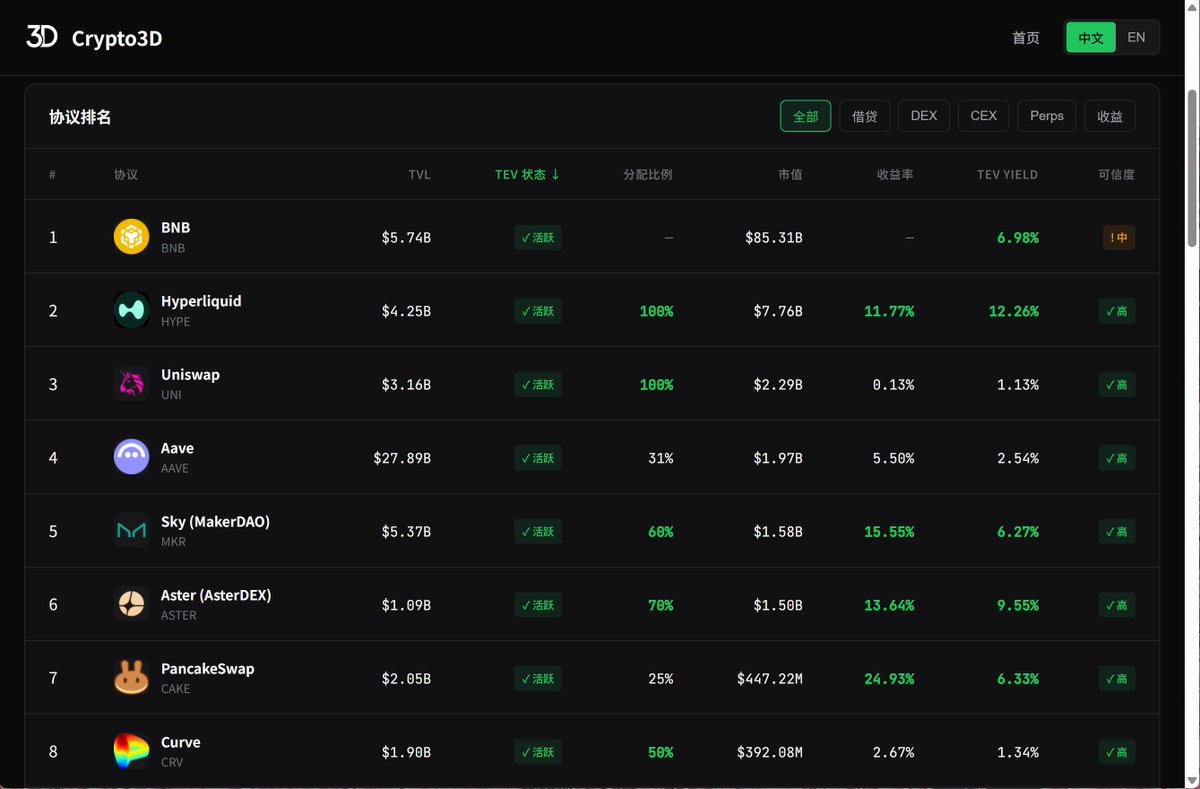1200x789 pixels.
Task: Click the 高 credibility badge for Uniswap
Action: click(x=1116, y=384)
